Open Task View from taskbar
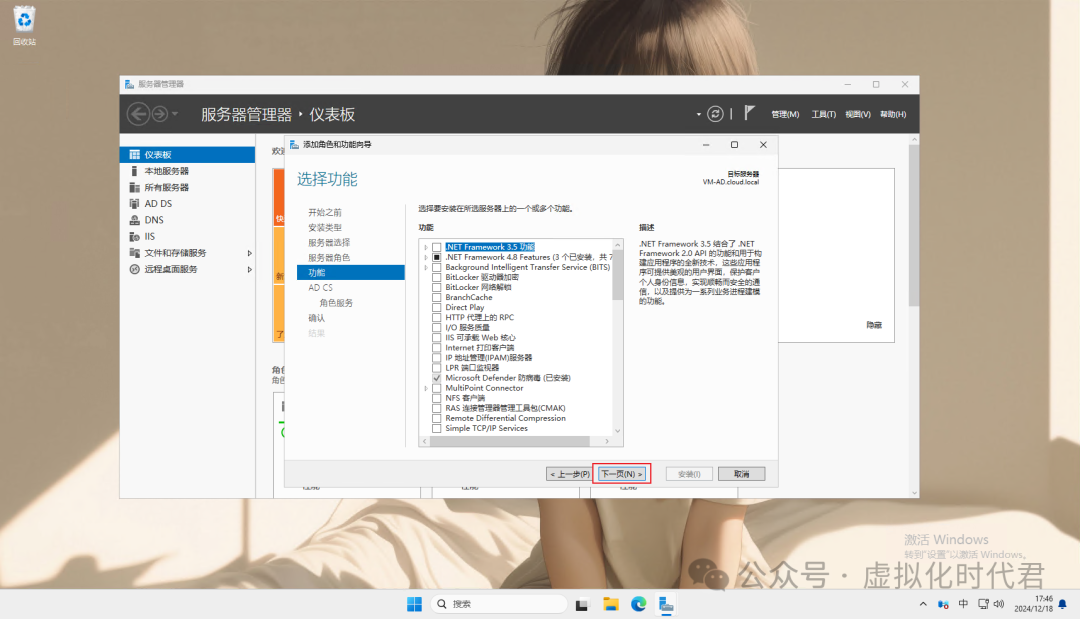Viewport: 1080px width, 619px height. coord(582,605)
